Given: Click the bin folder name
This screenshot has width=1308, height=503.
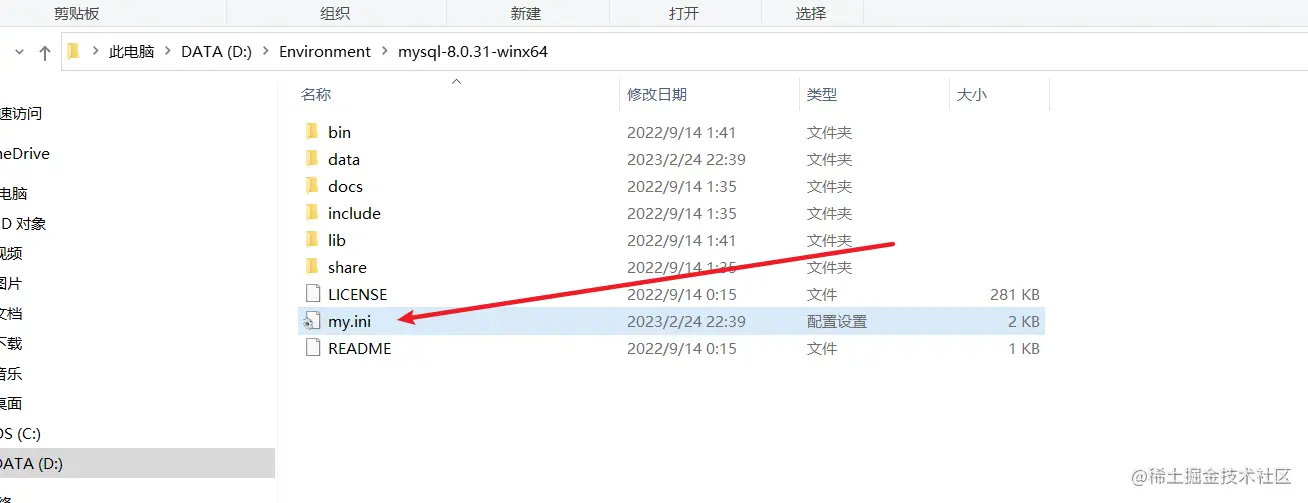Looking at the screenshot, I should 339,132.
